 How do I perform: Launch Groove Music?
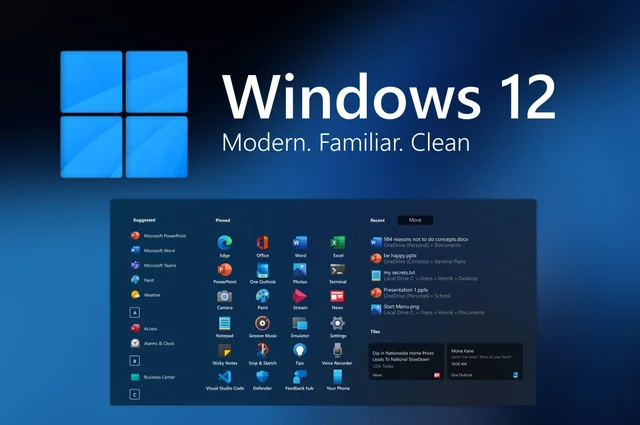(262, 327)
